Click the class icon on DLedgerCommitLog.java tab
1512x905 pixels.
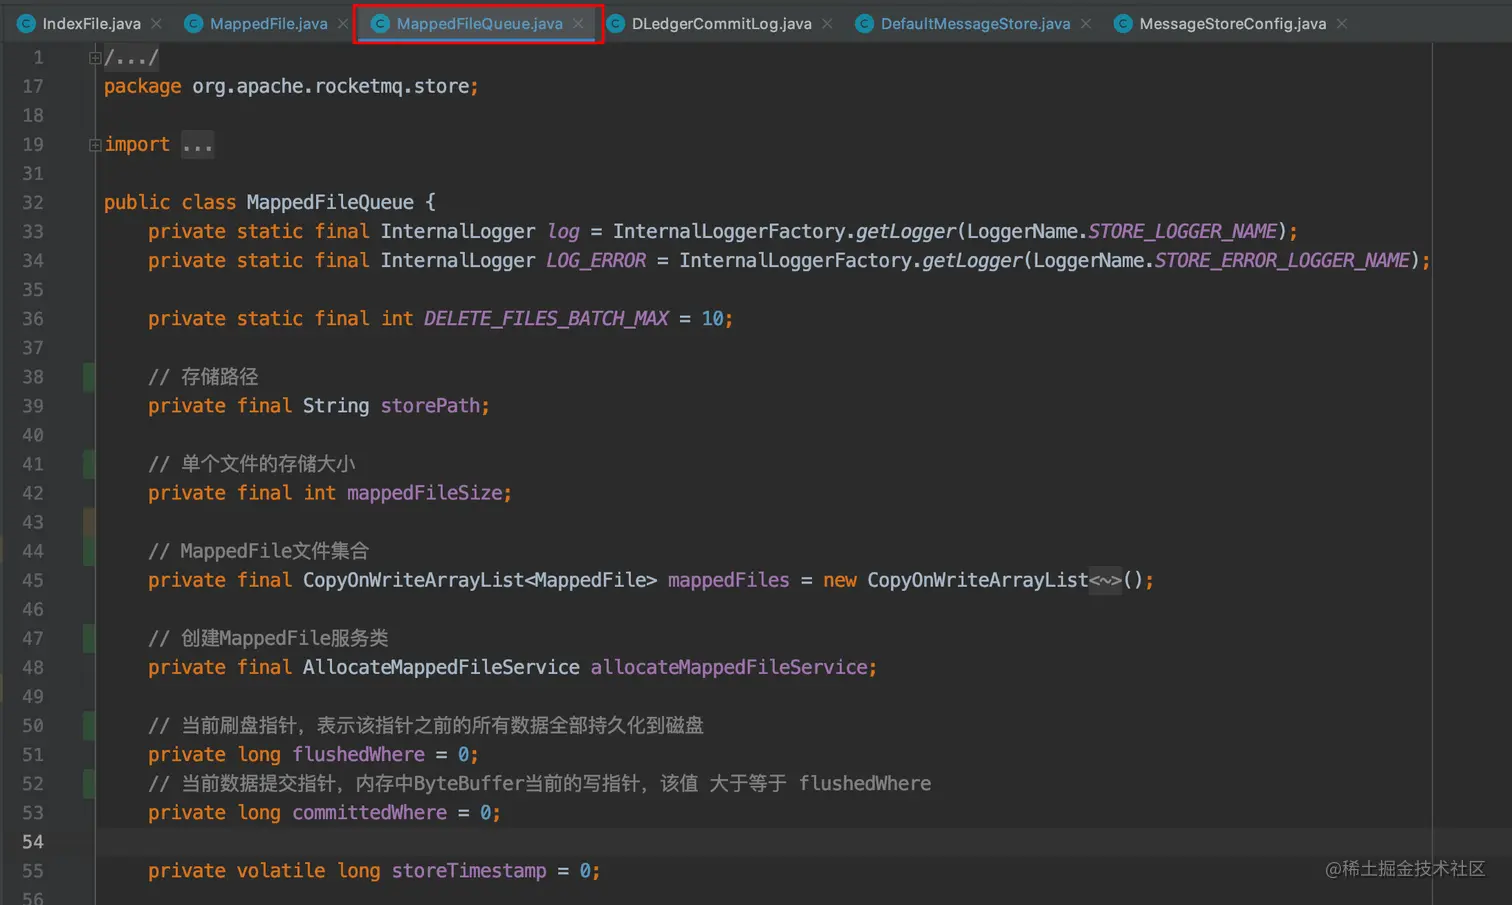[x=616, y=24]
